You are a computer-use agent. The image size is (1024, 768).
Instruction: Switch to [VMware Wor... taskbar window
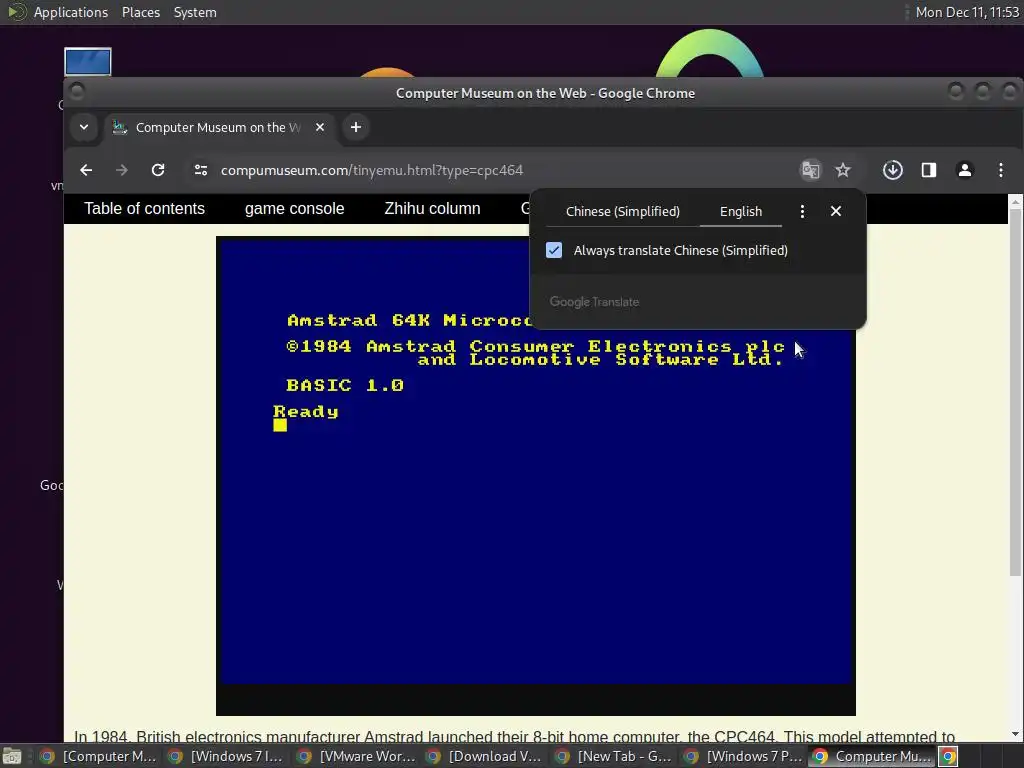click(357, 756)
